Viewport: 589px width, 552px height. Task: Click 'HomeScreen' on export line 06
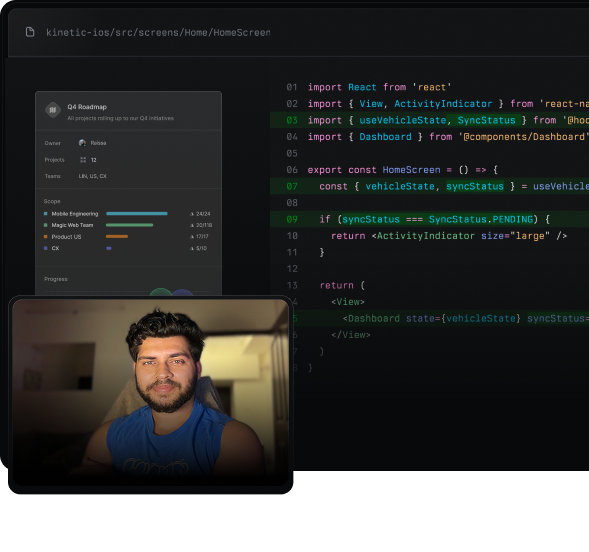point(411,170)
